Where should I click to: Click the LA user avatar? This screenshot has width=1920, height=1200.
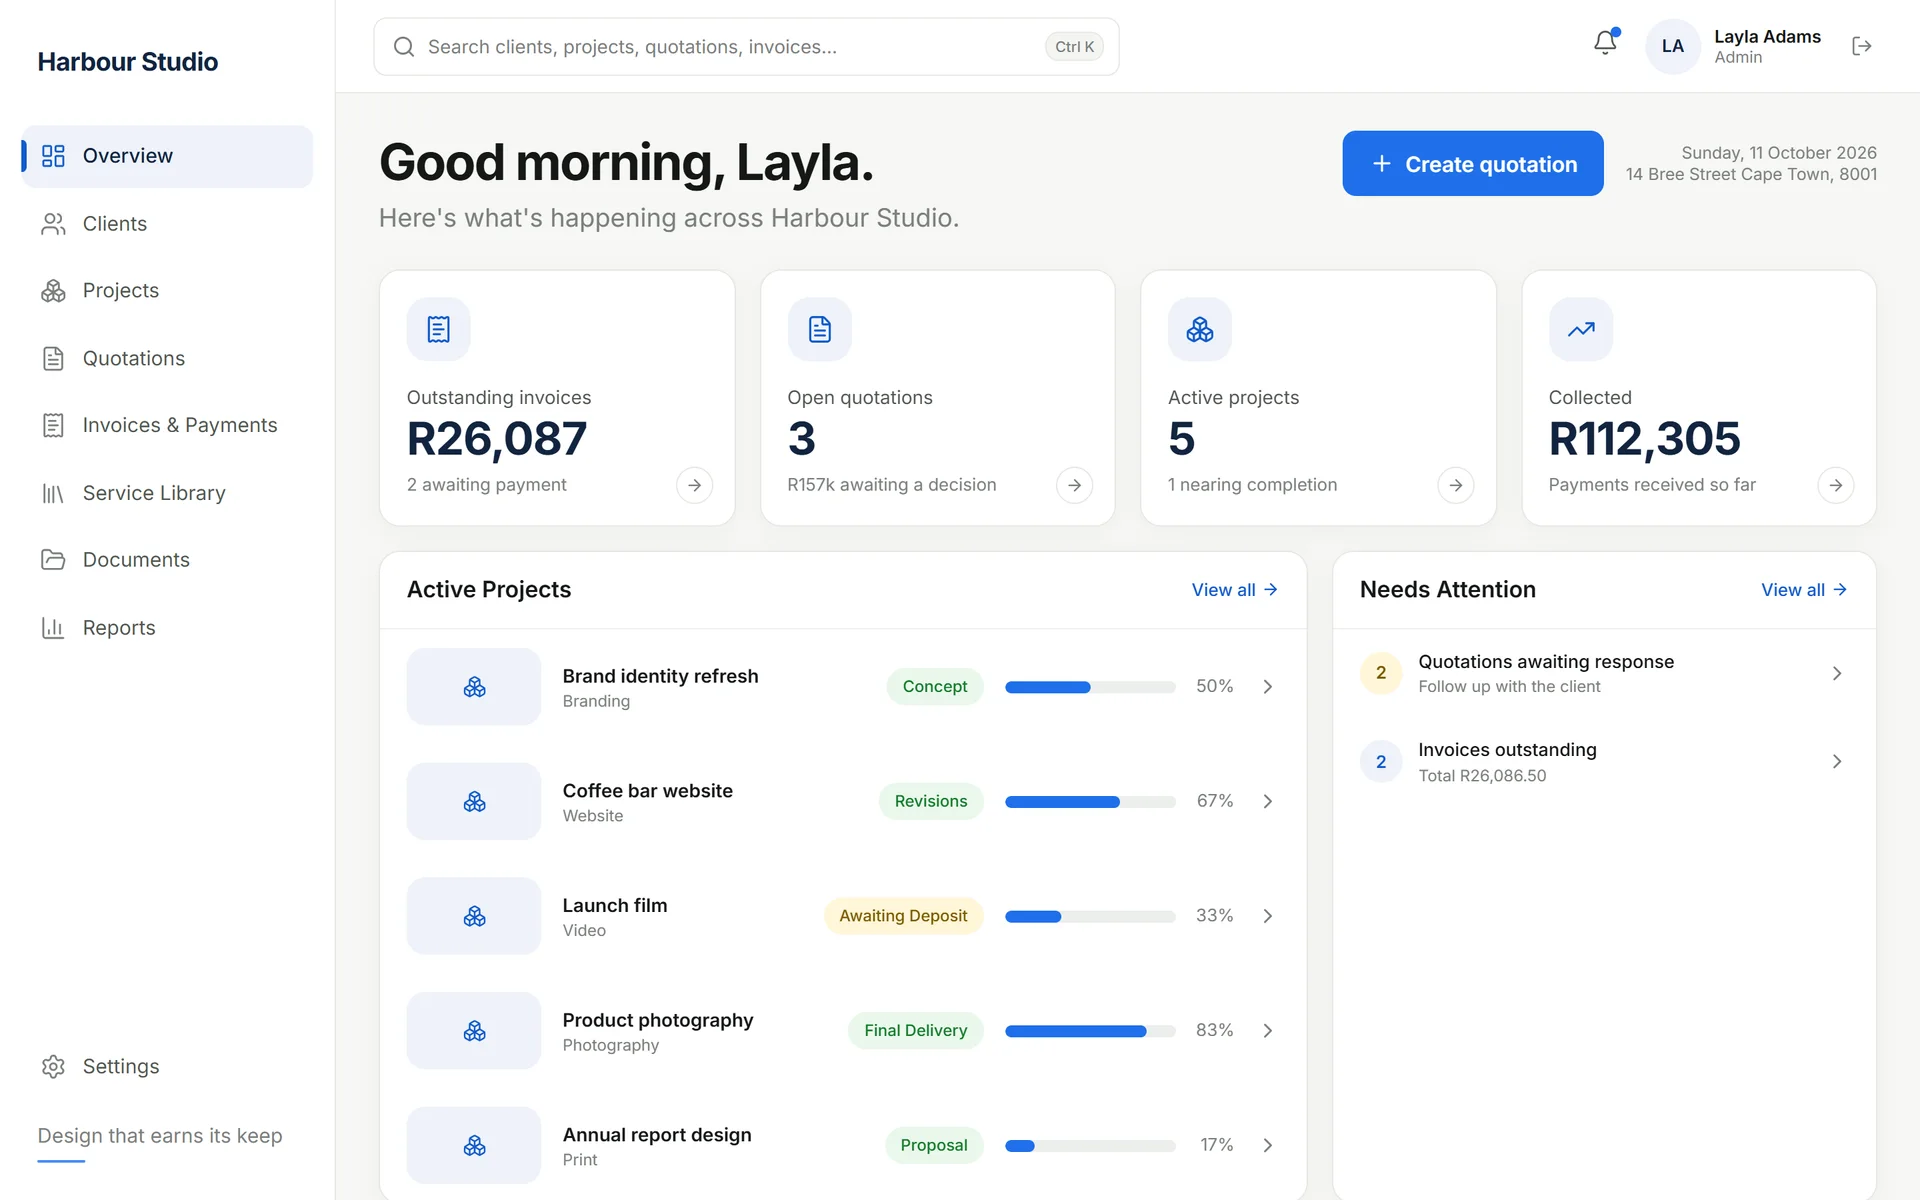pos(1673,46)
